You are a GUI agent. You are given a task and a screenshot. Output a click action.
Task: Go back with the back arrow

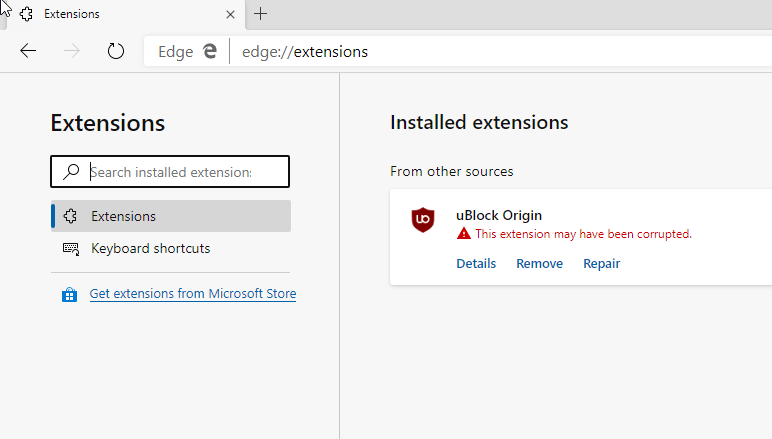(x=28, y=51)
